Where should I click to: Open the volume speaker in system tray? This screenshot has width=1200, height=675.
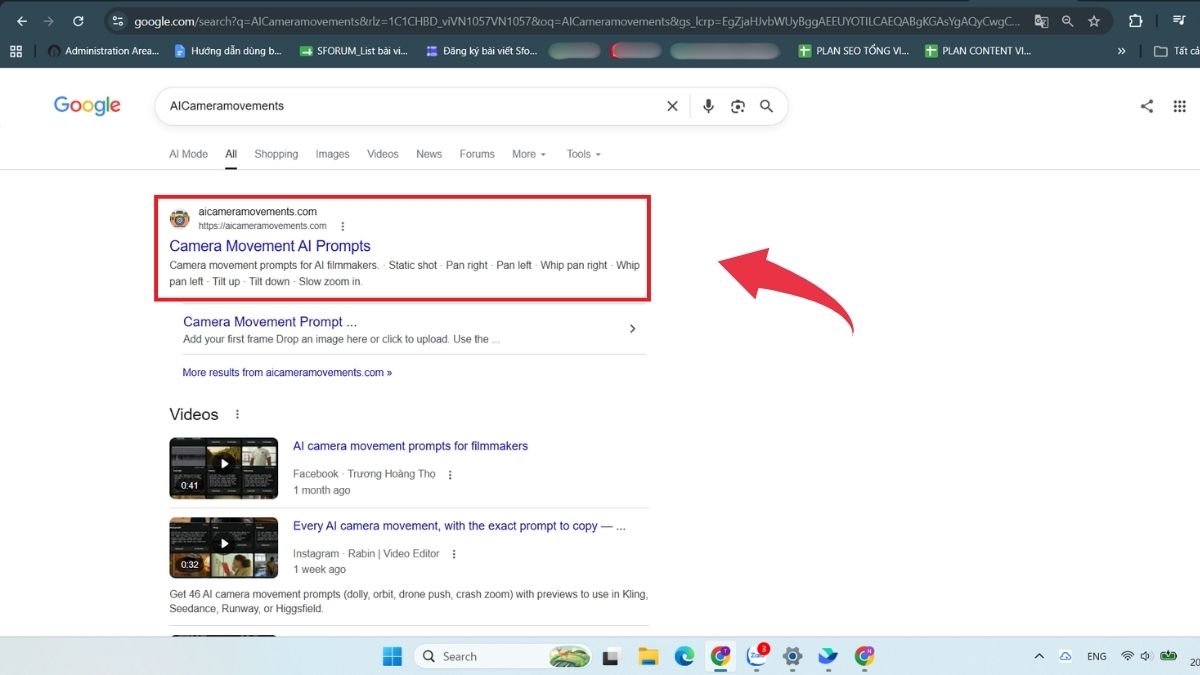(x=1146, y=656)
